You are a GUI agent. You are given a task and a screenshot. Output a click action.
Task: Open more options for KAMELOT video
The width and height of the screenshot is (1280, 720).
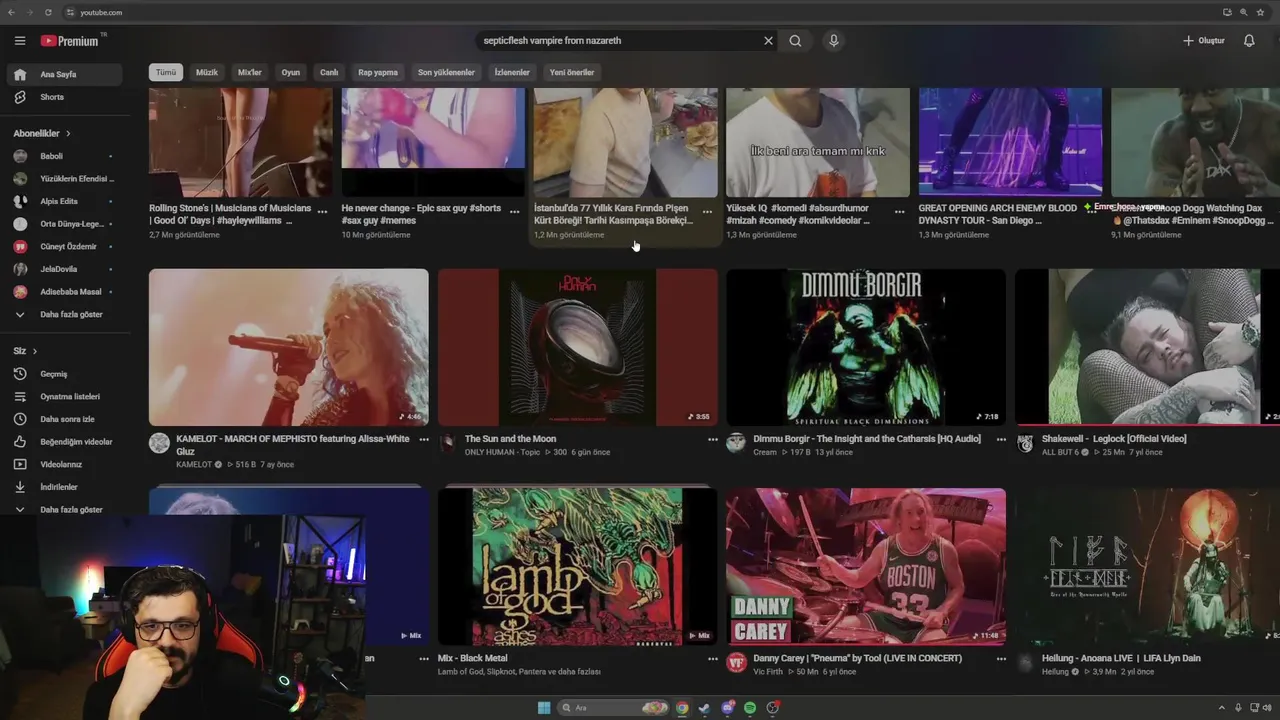[x=424, y=439]
